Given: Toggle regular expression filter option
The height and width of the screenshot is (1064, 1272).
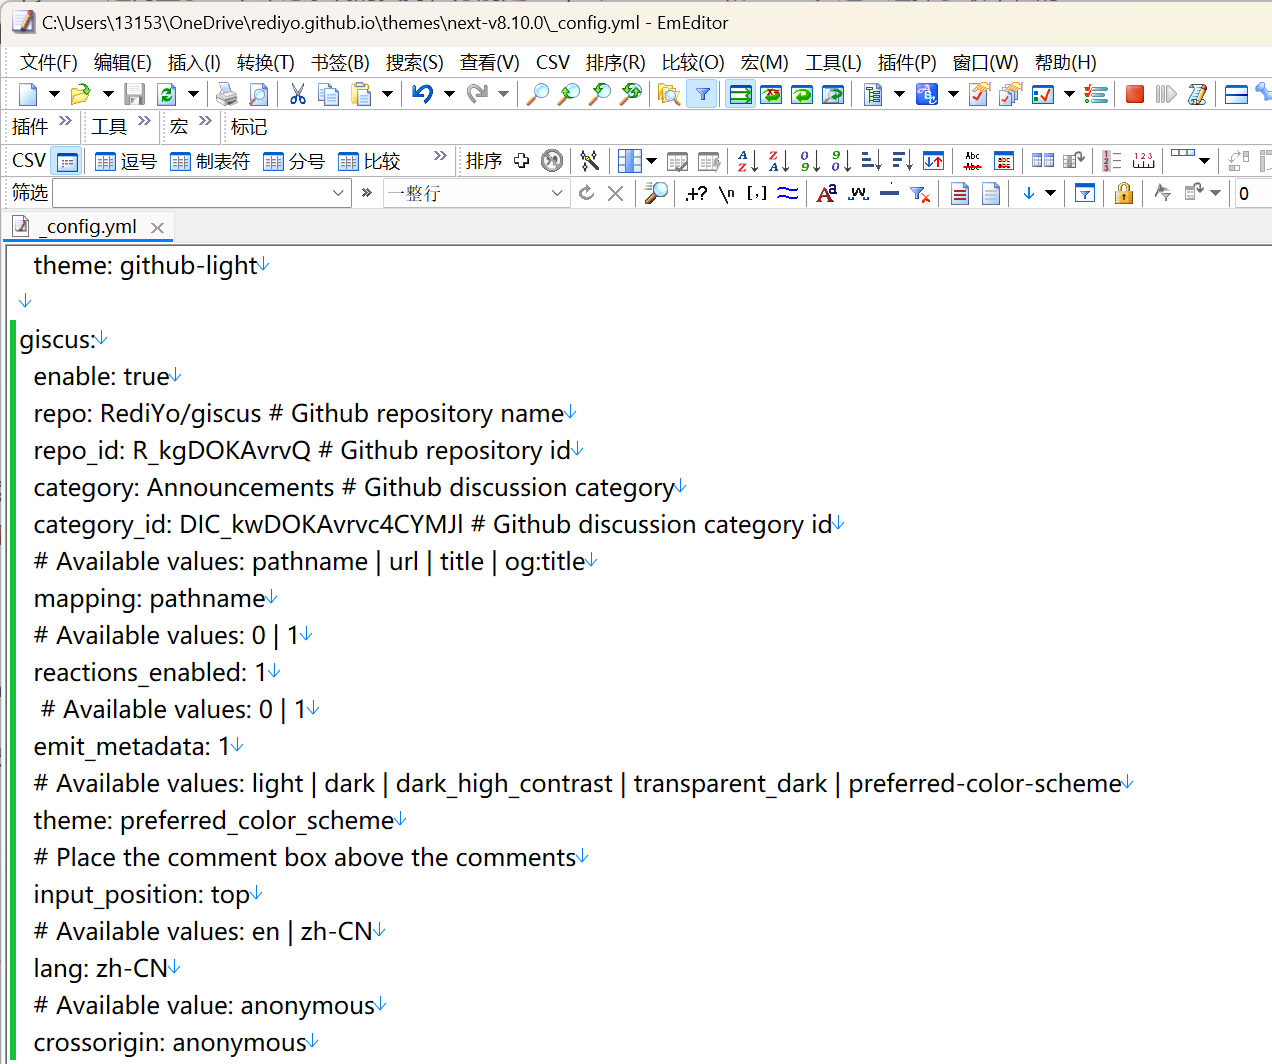Looking at the screenshot, I should [x=696, y=193].
